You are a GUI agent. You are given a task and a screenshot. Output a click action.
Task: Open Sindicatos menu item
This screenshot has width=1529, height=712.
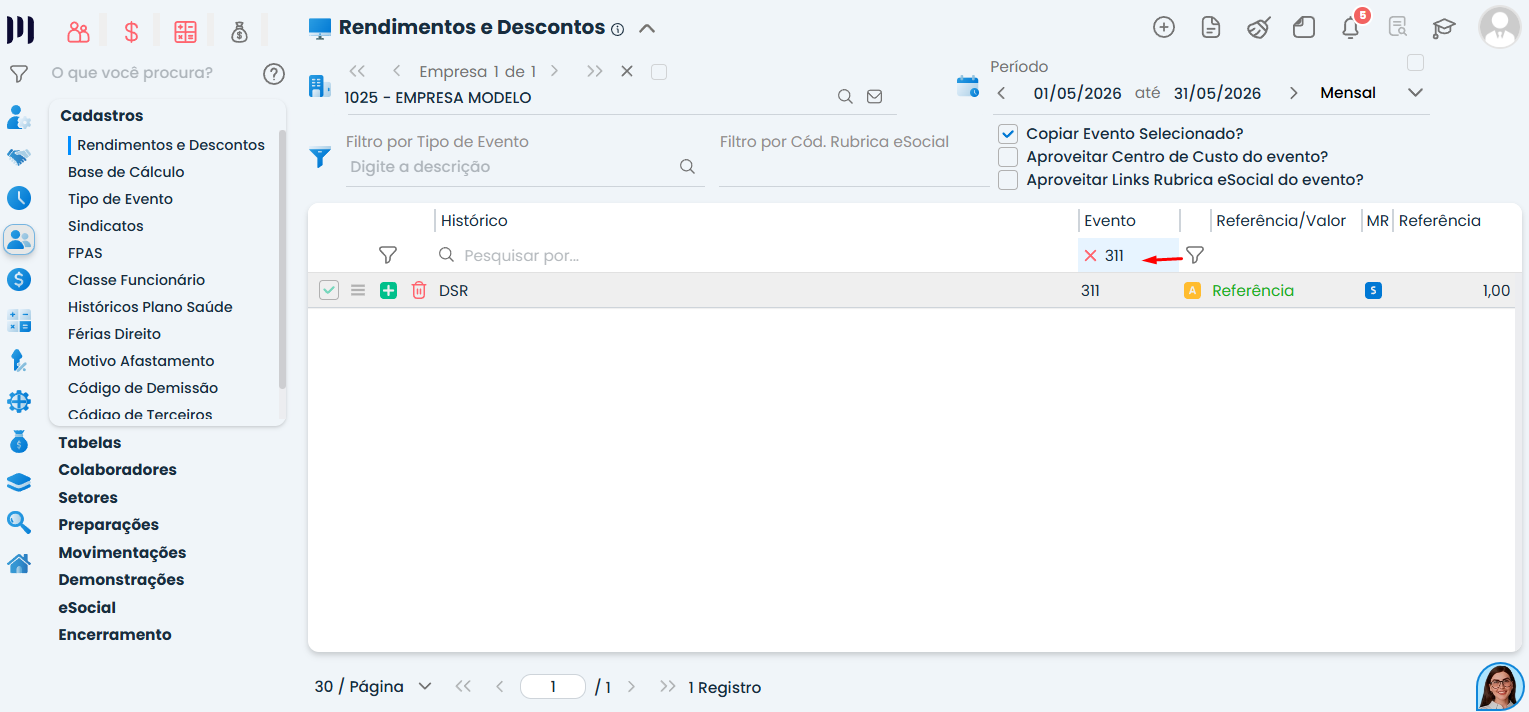click(106, 226)
